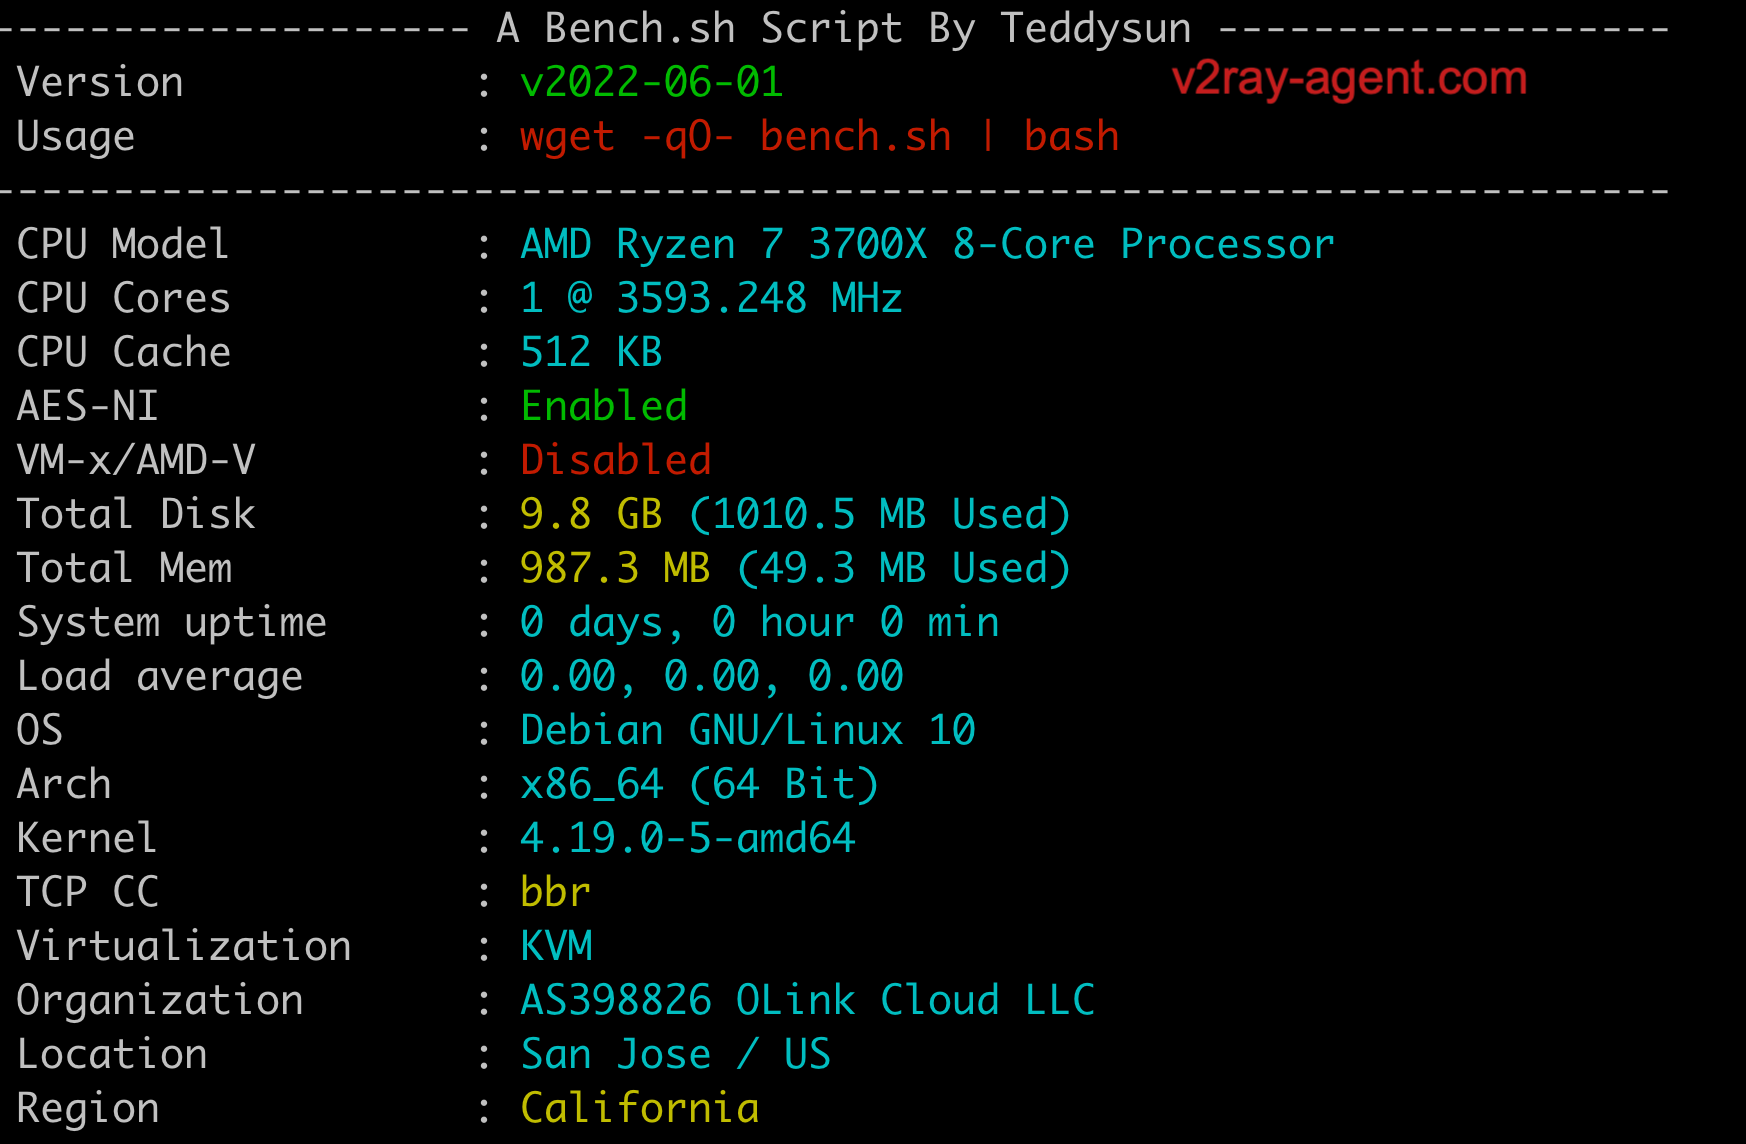The image size is (1746, 1144).
Task: Click the location value 'San Jose / US'
Action: [x=676, y=1054]
